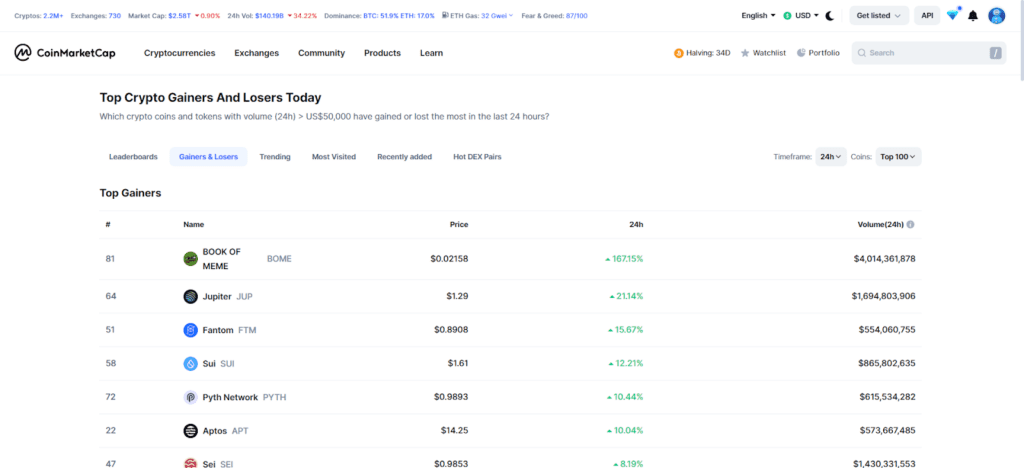Open the English language dropdown
Image resolution: width=1024 pixels, height=468 pixels.
758,16
